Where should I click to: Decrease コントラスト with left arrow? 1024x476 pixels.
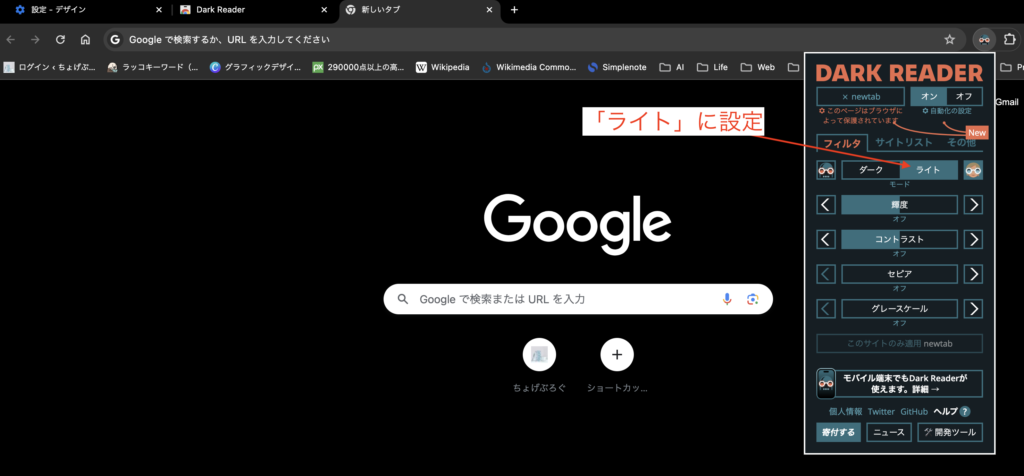coord(826,239)
